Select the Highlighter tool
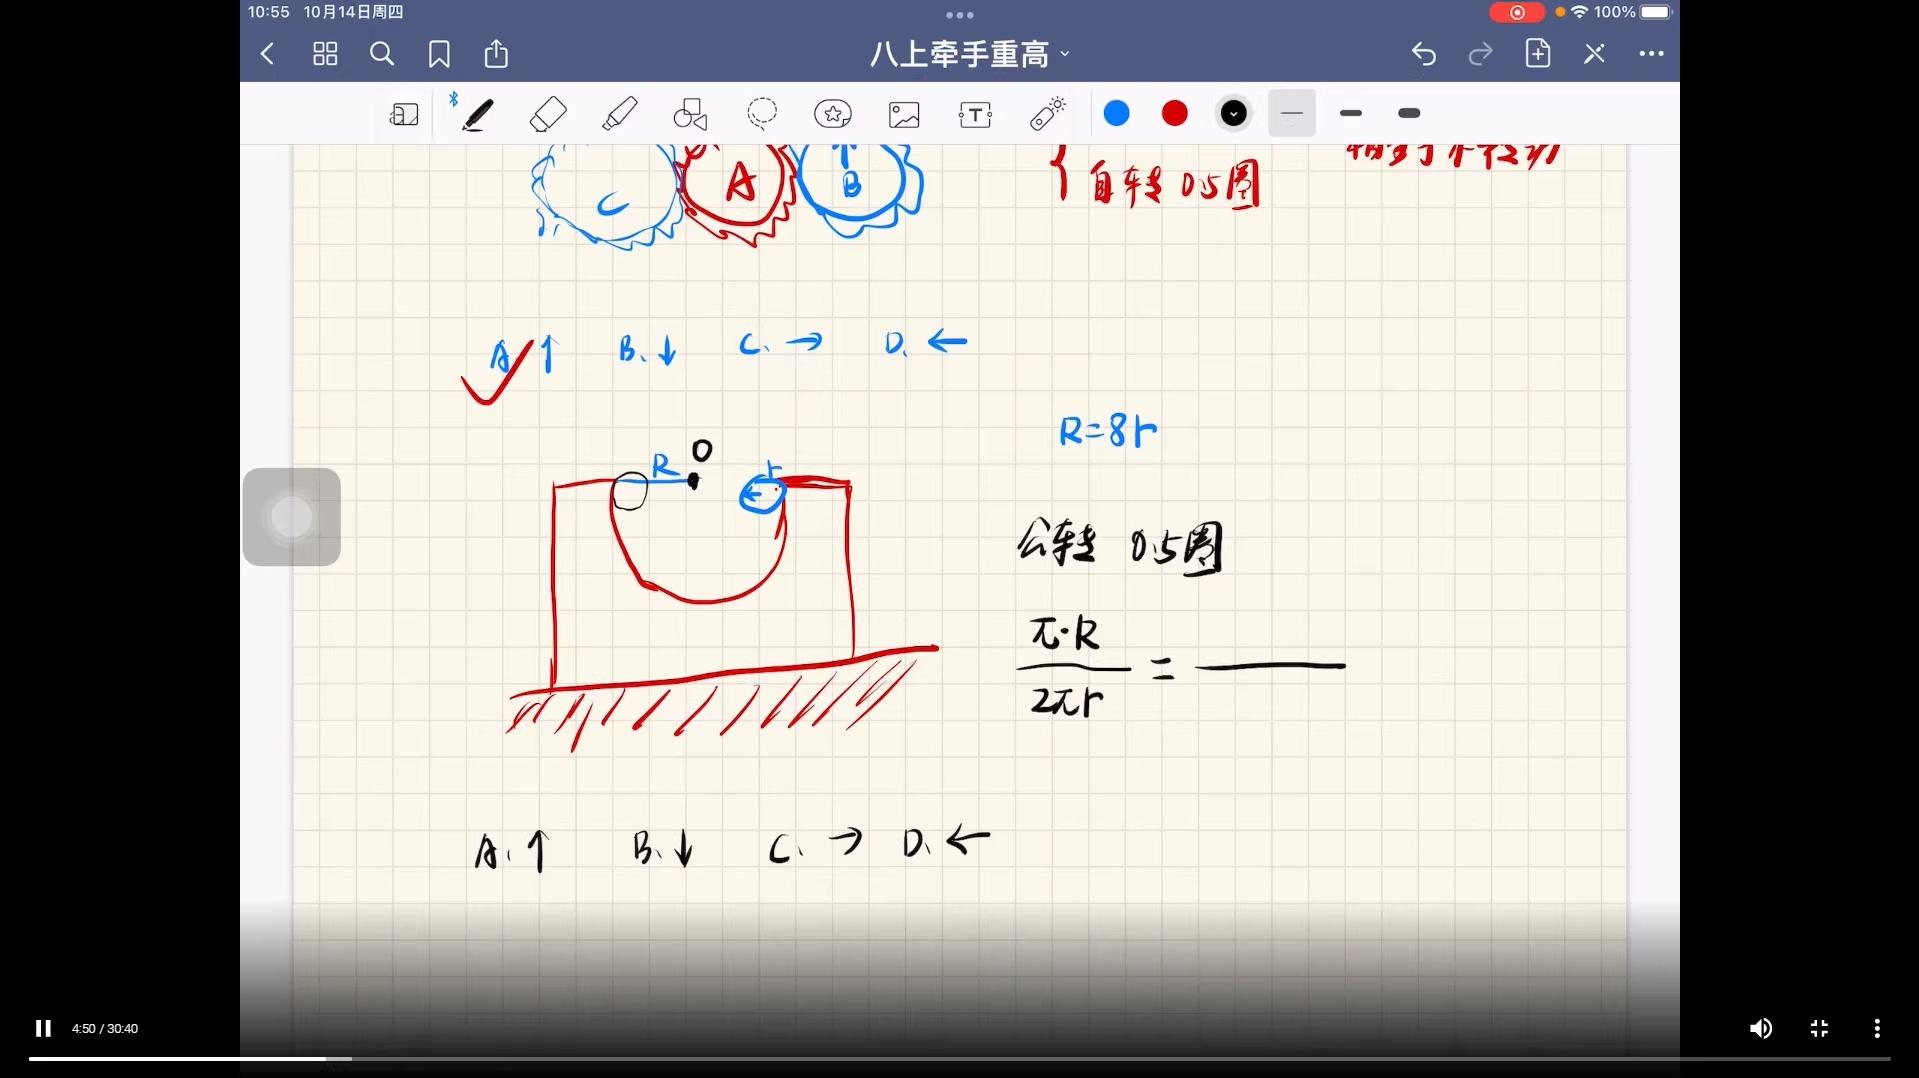Image resolution: width=1919 pixels, height=1078 pixels. [620, 114]
